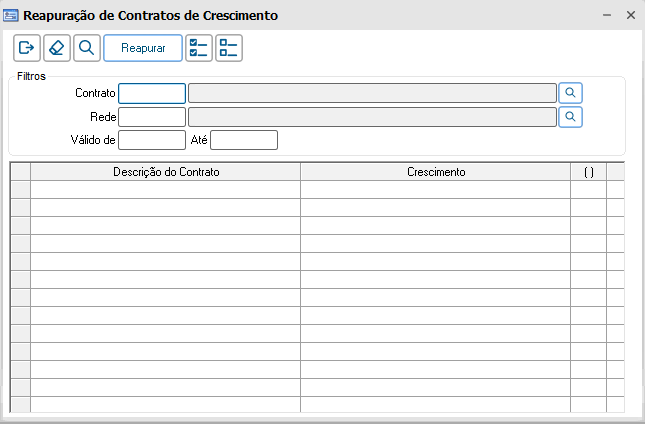Open the Contrato lookup magnifier
This screenshot has width=645, height=424.
[x=570, y=93]
